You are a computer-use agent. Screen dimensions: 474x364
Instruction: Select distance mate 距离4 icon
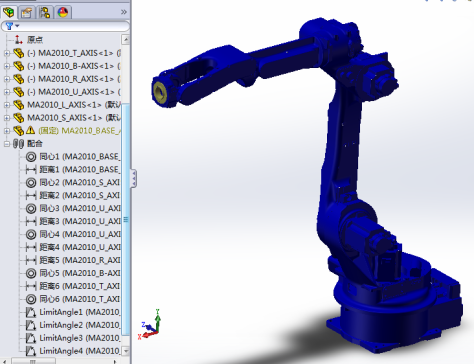[31, 247]
